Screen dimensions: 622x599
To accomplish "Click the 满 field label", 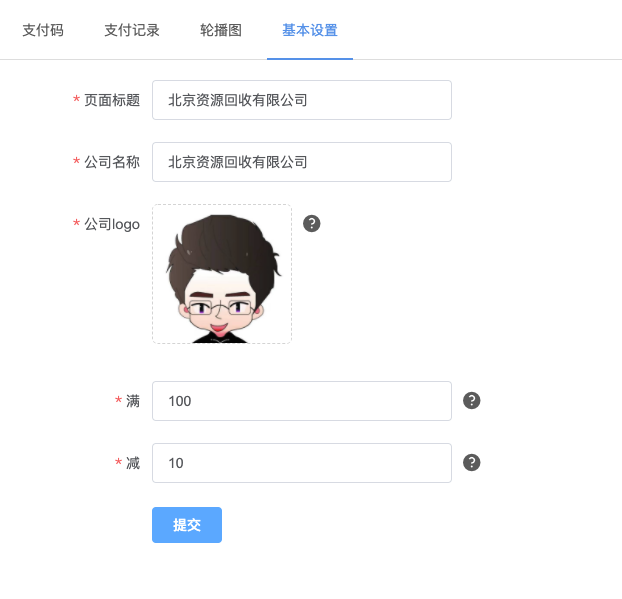I will 133,401.
